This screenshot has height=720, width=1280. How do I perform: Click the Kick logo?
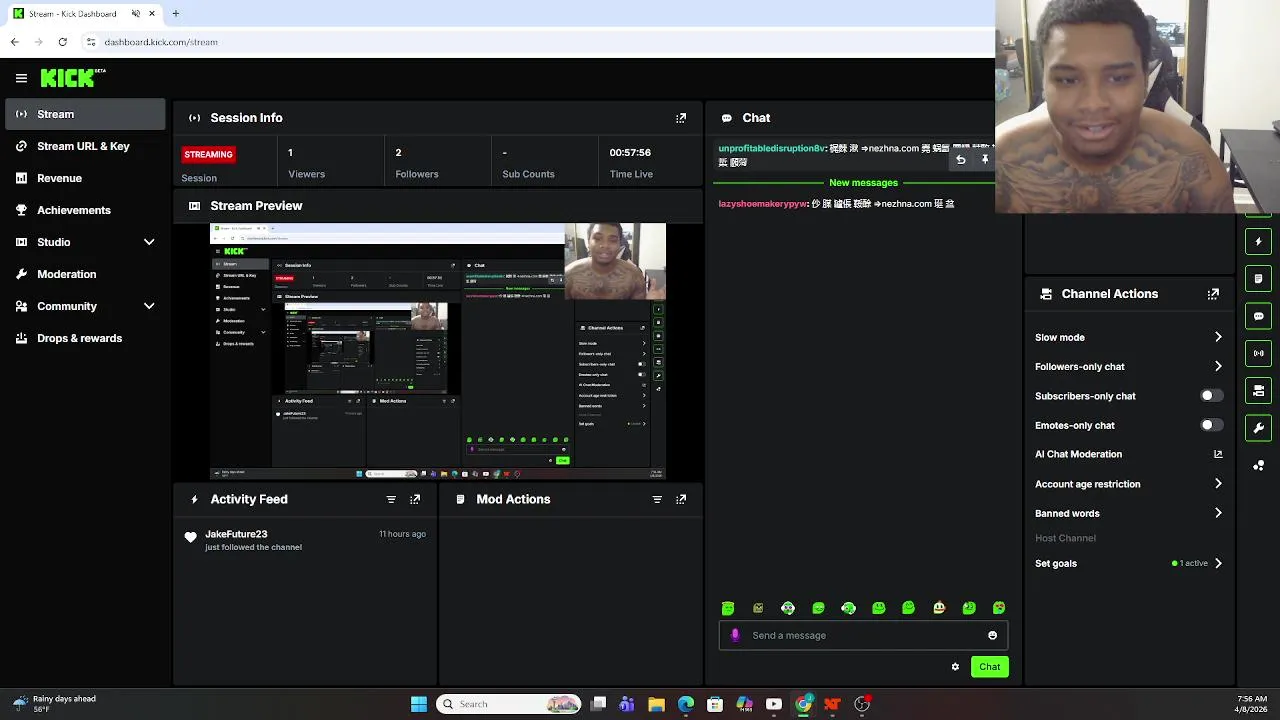pyautogui.click(x=72, y=78)
